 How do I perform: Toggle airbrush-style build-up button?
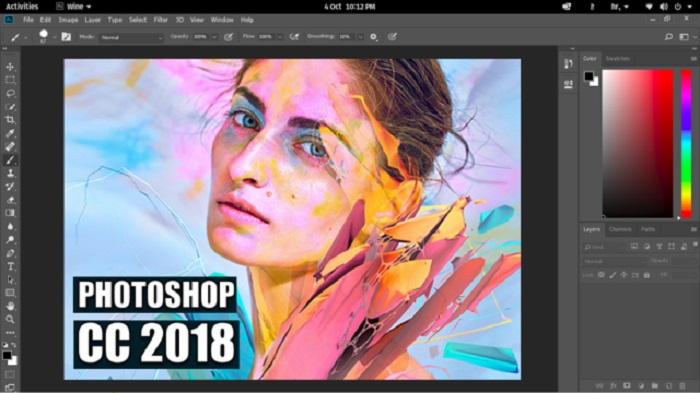pyautogui.click(x=294, y=37)
